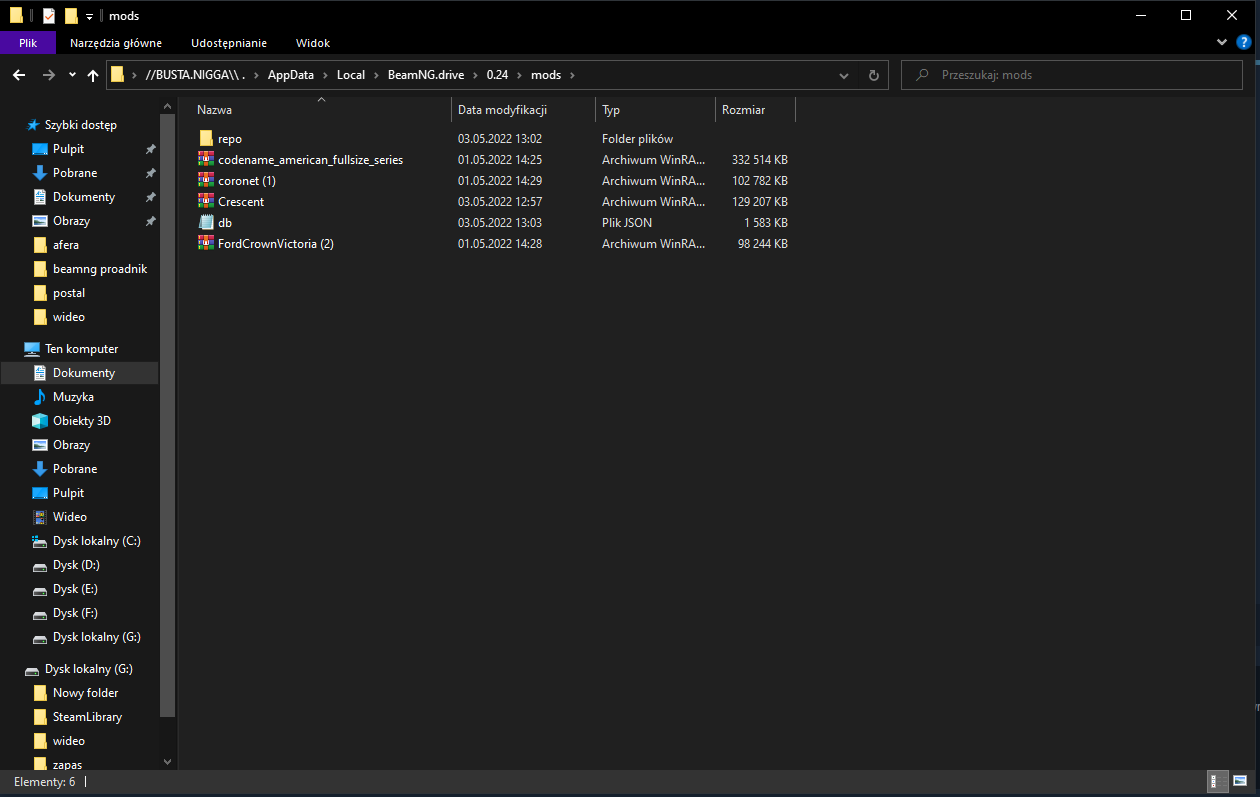Refresh the mods folder view
Screen dimensions: 1260x797
pos(873,75)
